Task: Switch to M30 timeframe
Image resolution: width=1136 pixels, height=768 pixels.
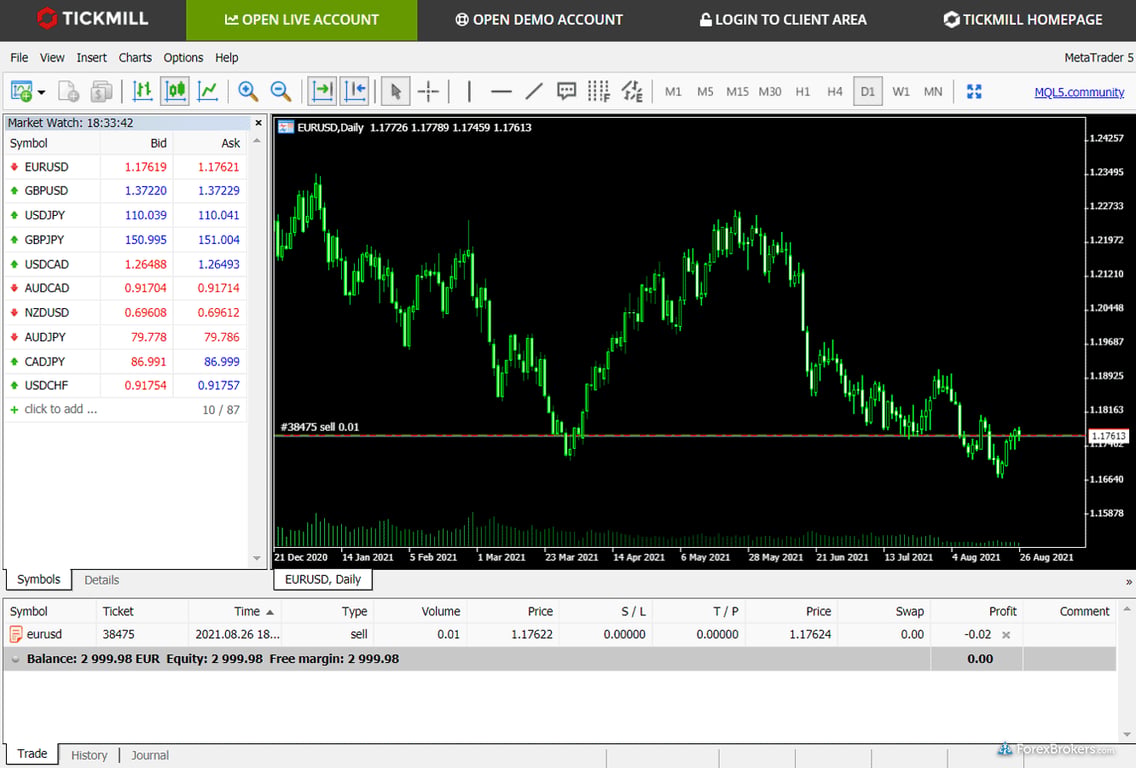Action: [770, 91]
